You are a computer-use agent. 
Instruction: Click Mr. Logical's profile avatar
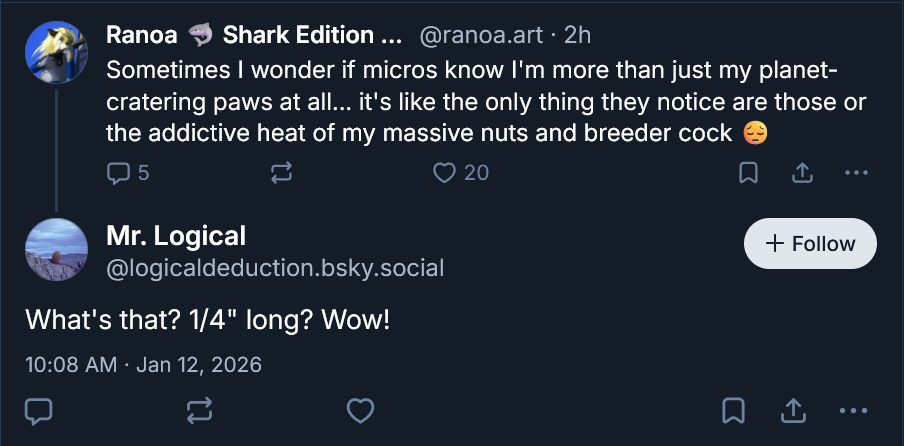coord(56,250)
